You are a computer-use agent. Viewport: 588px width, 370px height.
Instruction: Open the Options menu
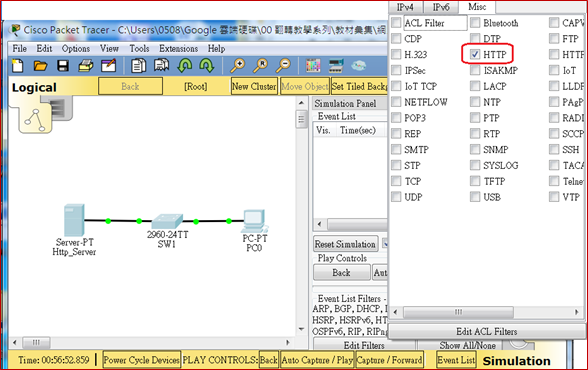(x=76, y=49)
